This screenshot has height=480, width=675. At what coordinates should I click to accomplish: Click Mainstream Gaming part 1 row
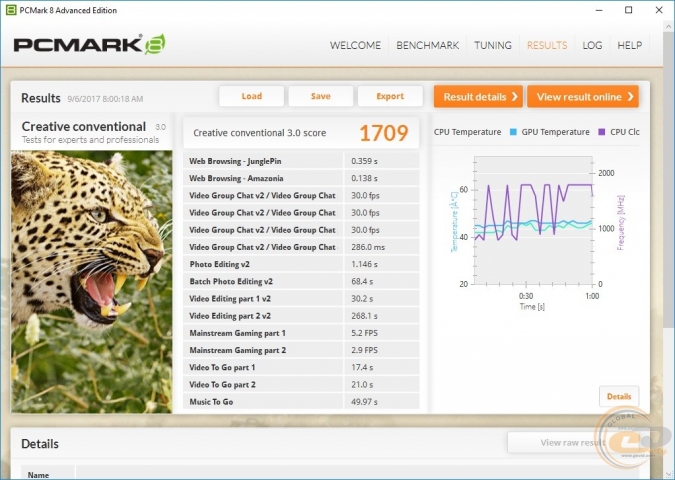pos(301,333)
